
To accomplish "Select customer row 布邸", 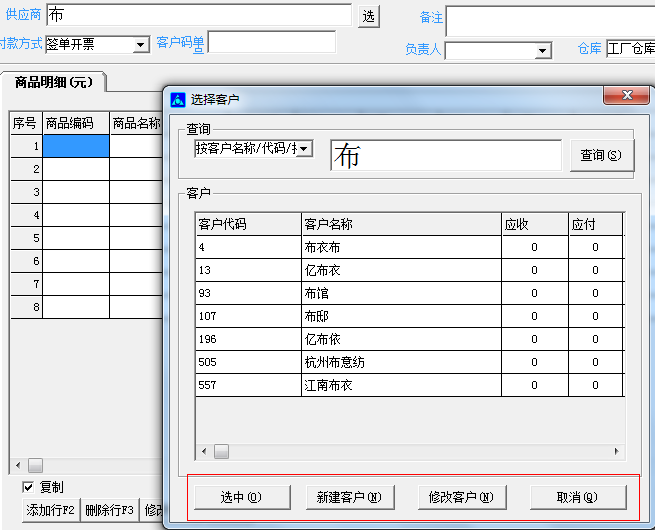I will click(x=409, y=316).
